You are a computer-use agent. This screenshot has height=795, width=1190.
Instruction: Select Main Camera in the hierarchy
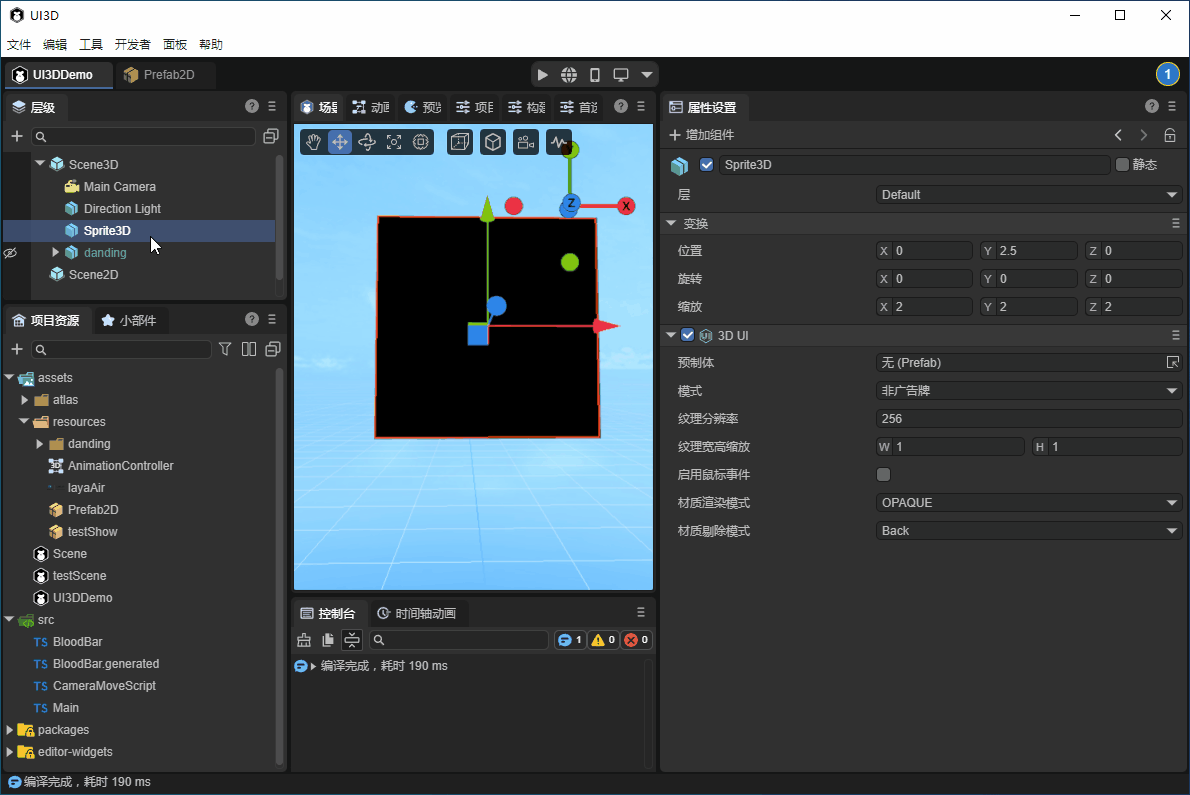tap(119, 187)
